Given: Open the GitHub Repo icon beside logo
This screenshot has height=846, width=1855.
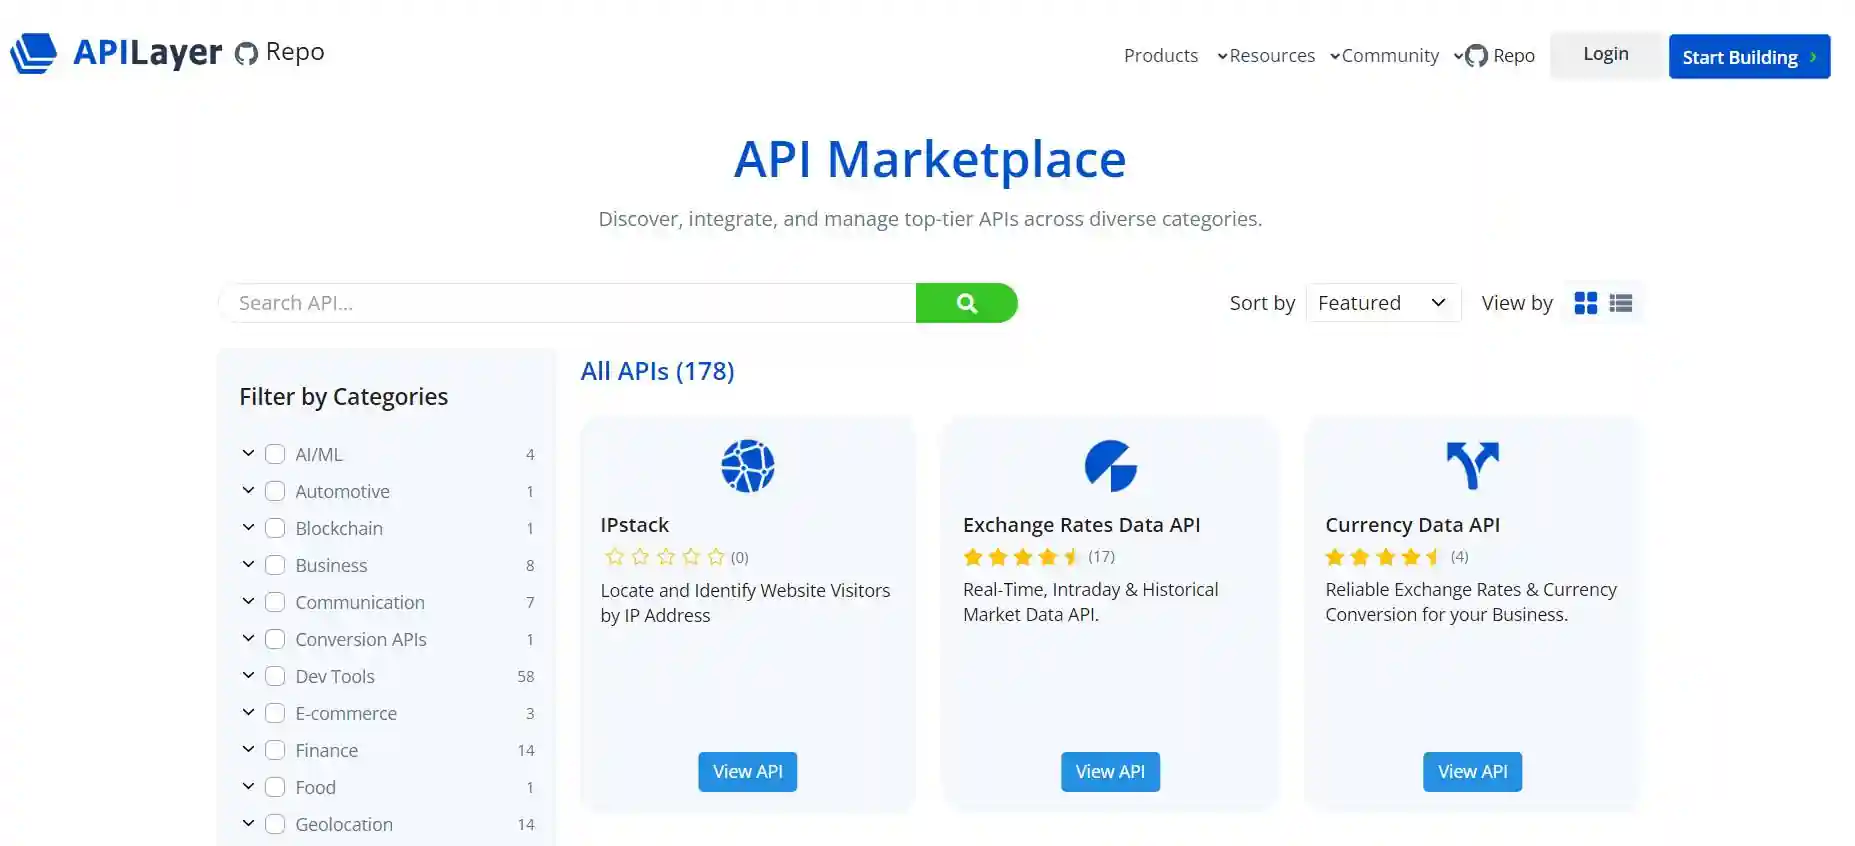Looking at the screenshot, I should tap(246, 53).
